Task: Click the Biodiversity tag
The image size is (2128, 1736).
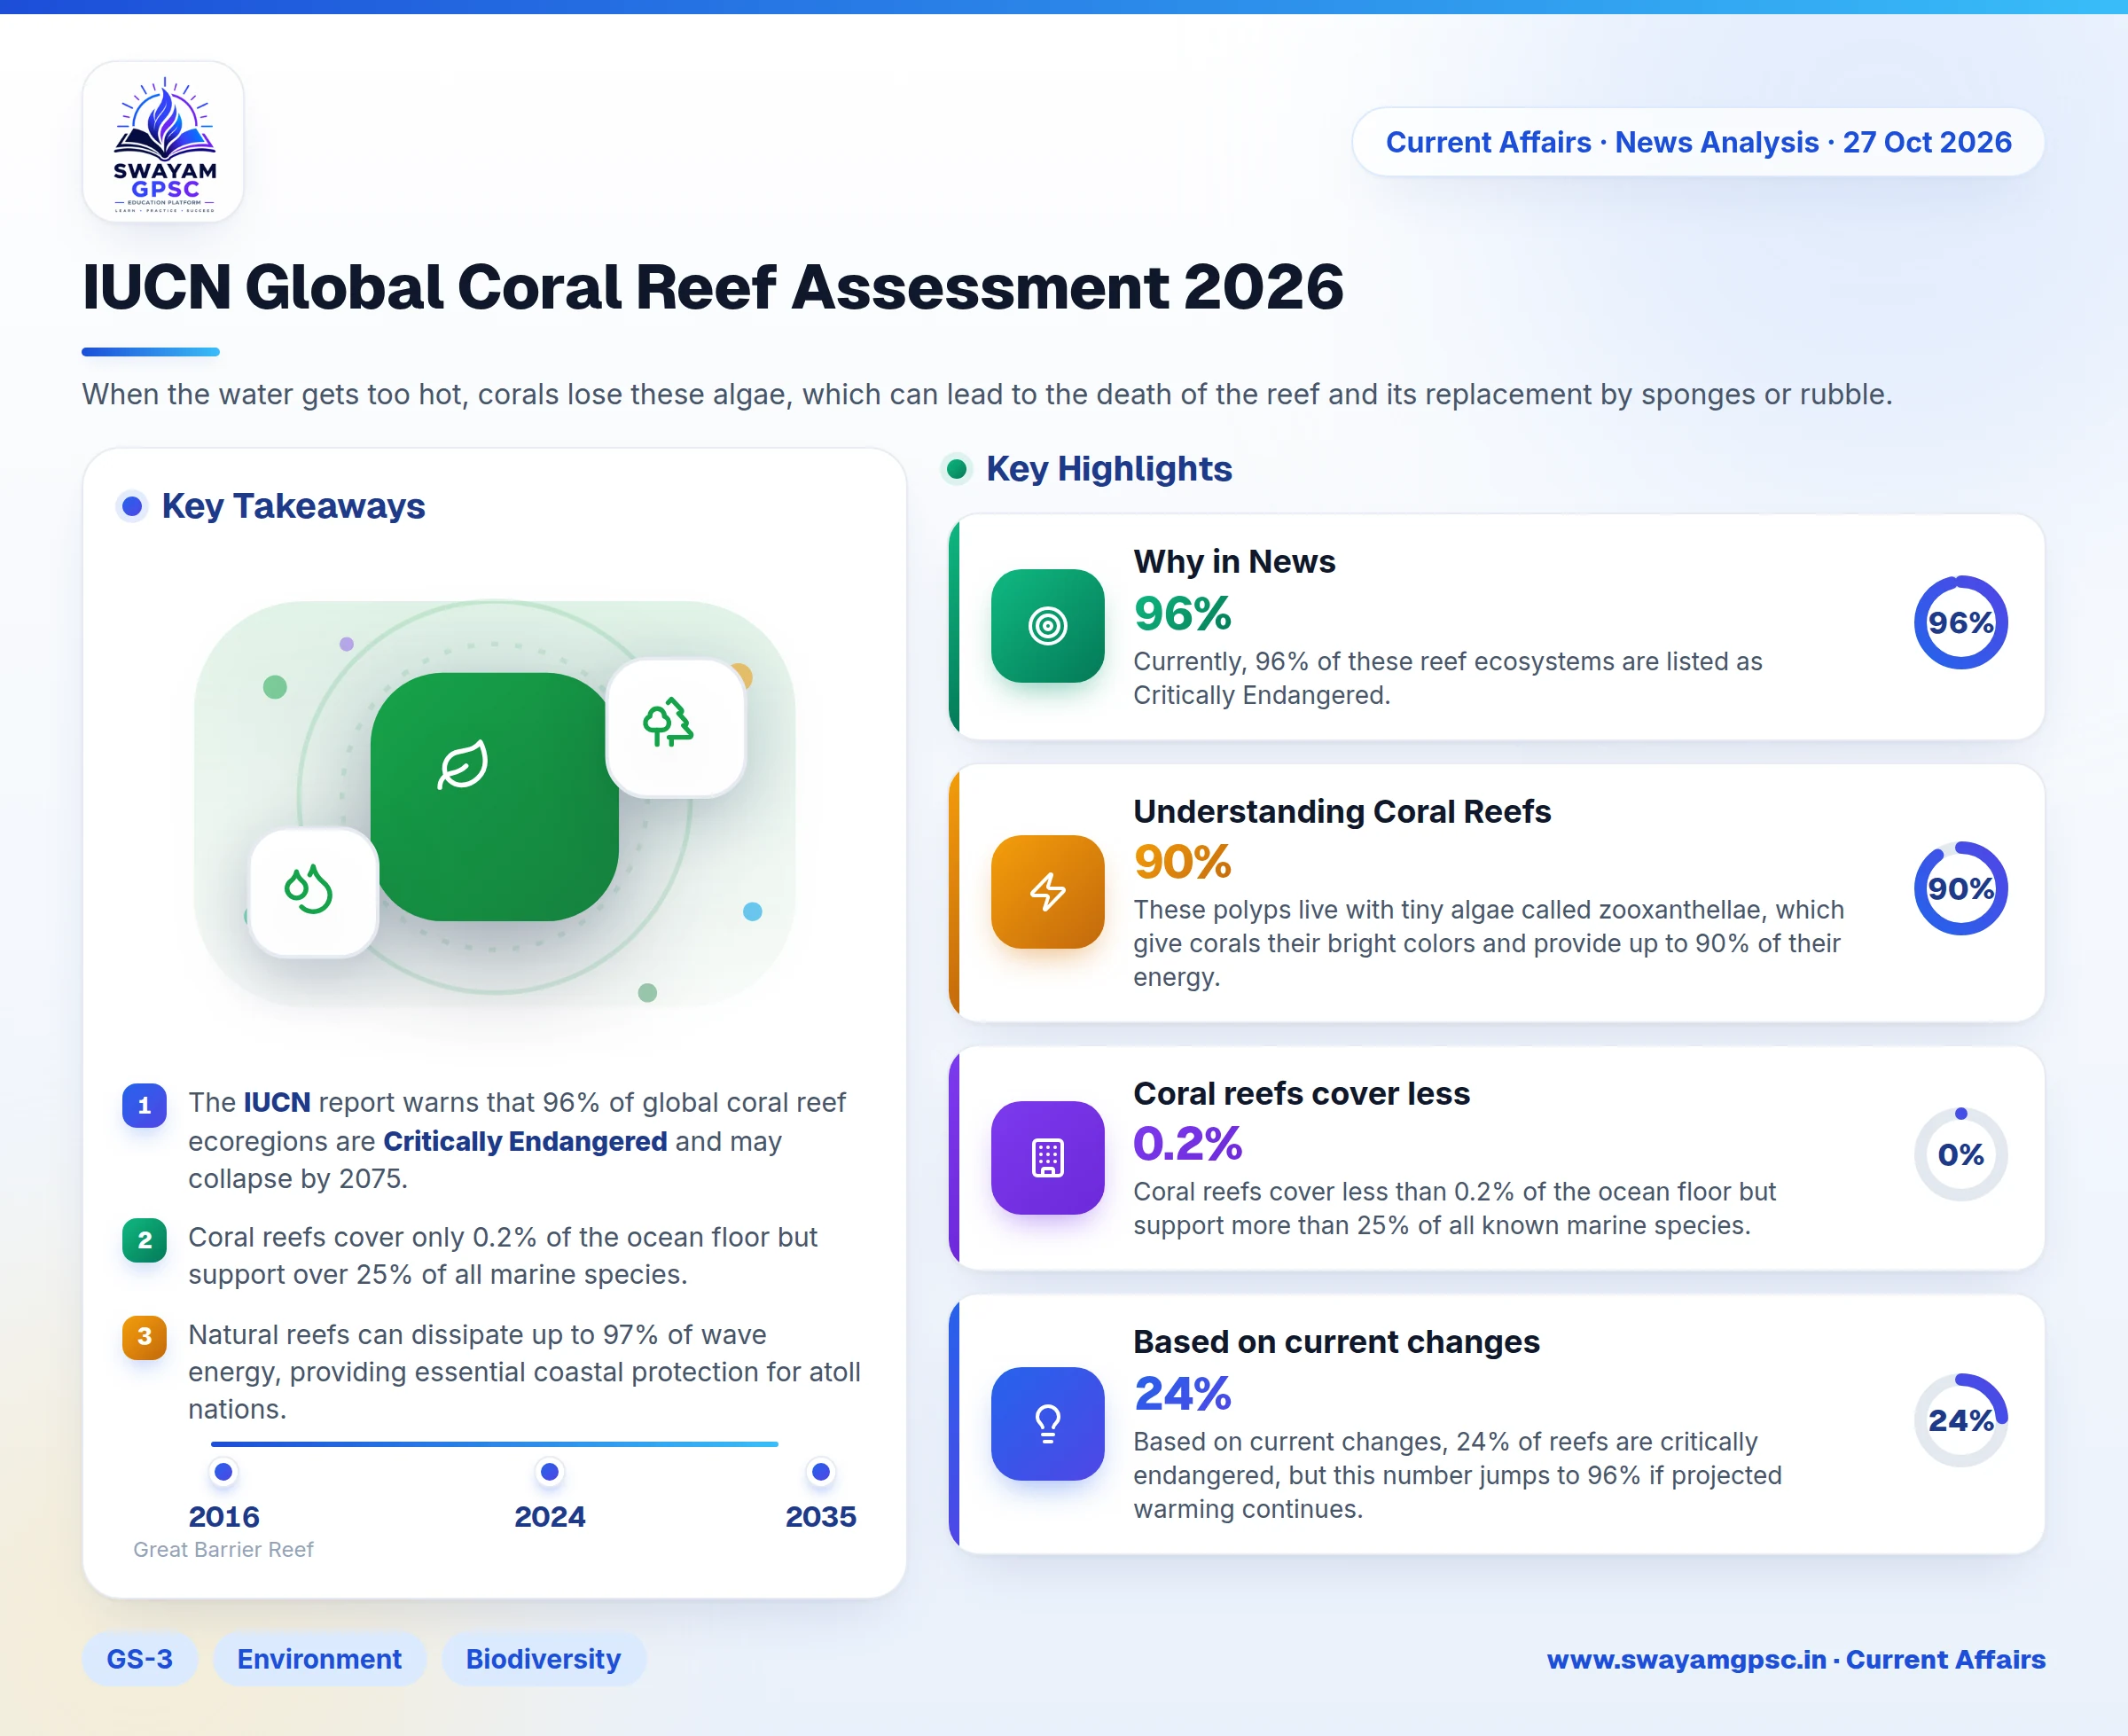Action: (543, 1659)
